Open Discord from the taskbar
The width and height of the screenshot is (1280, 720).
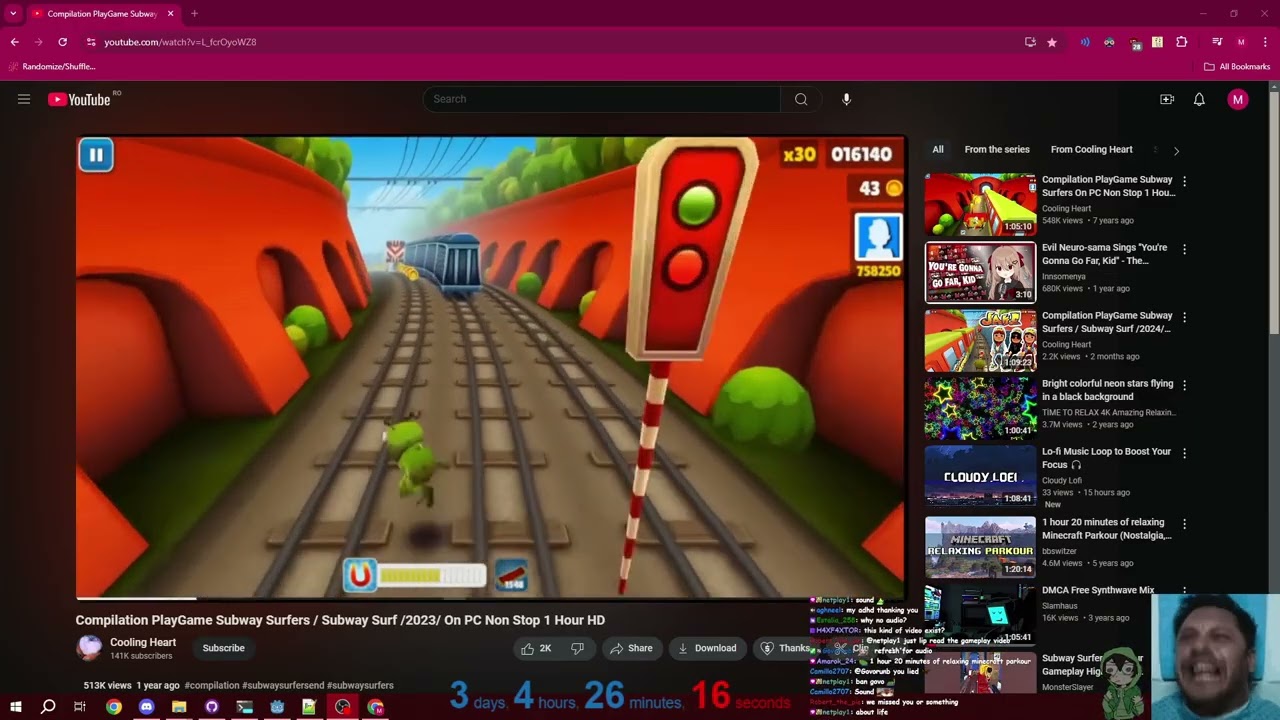[x=147, y=707]
